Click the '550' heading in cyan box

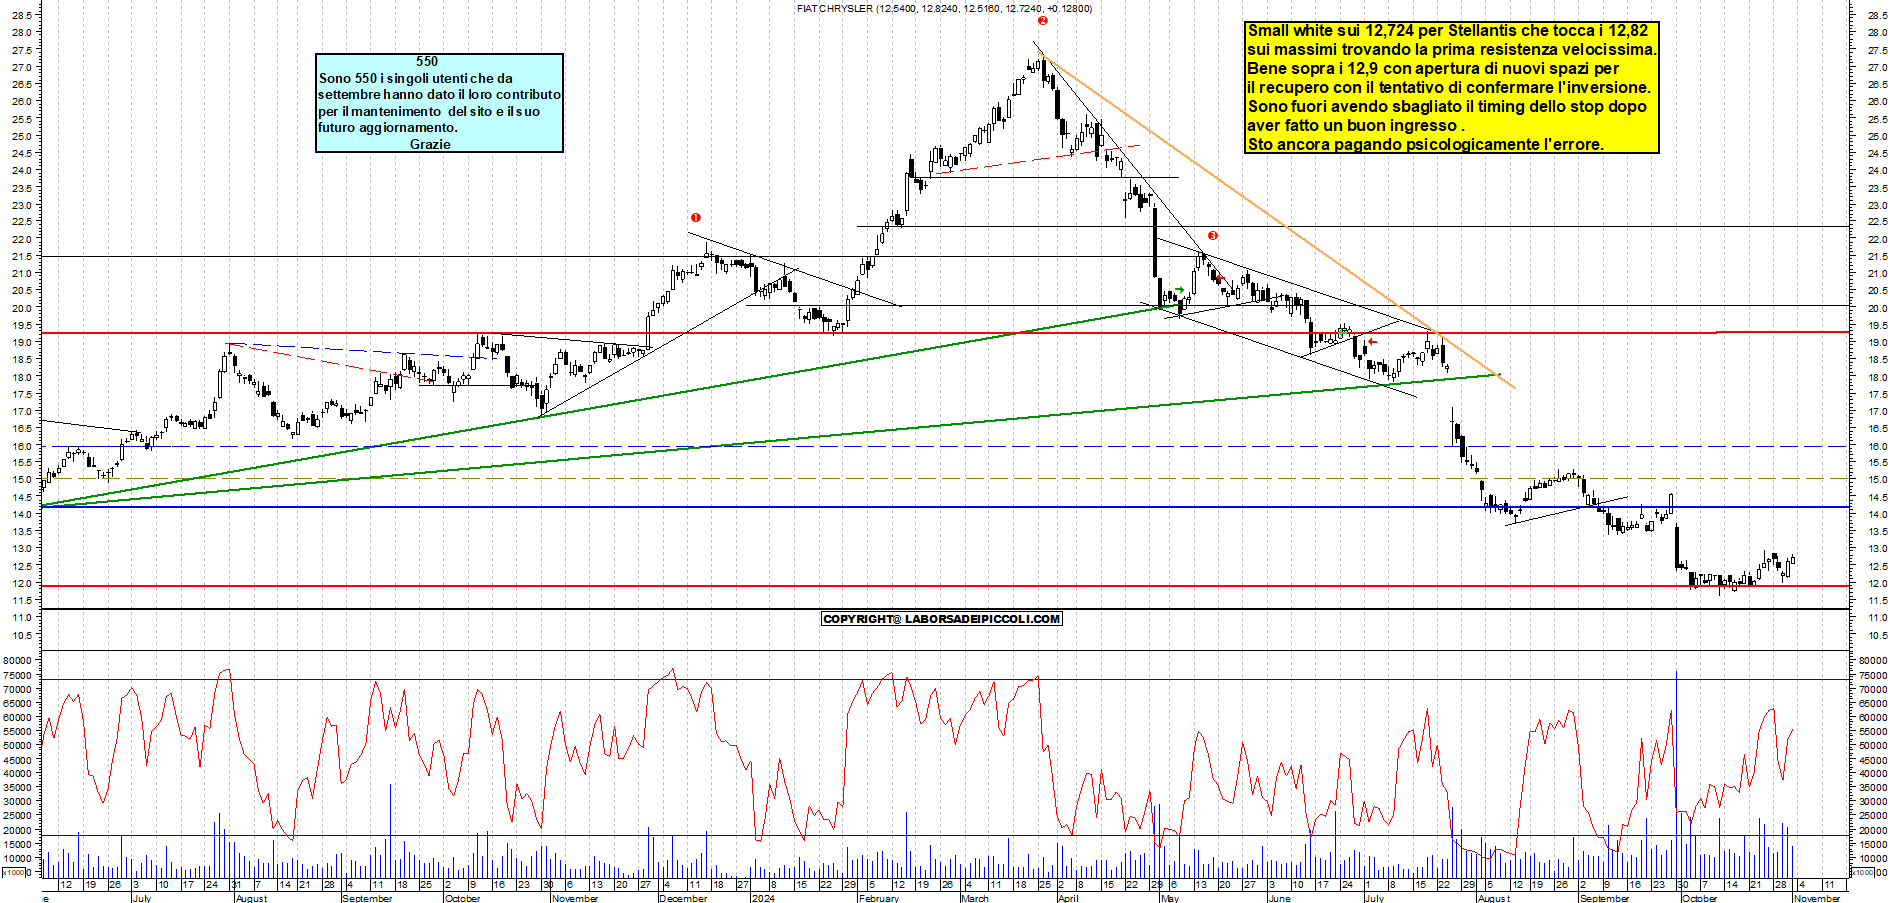pos(427,62)
